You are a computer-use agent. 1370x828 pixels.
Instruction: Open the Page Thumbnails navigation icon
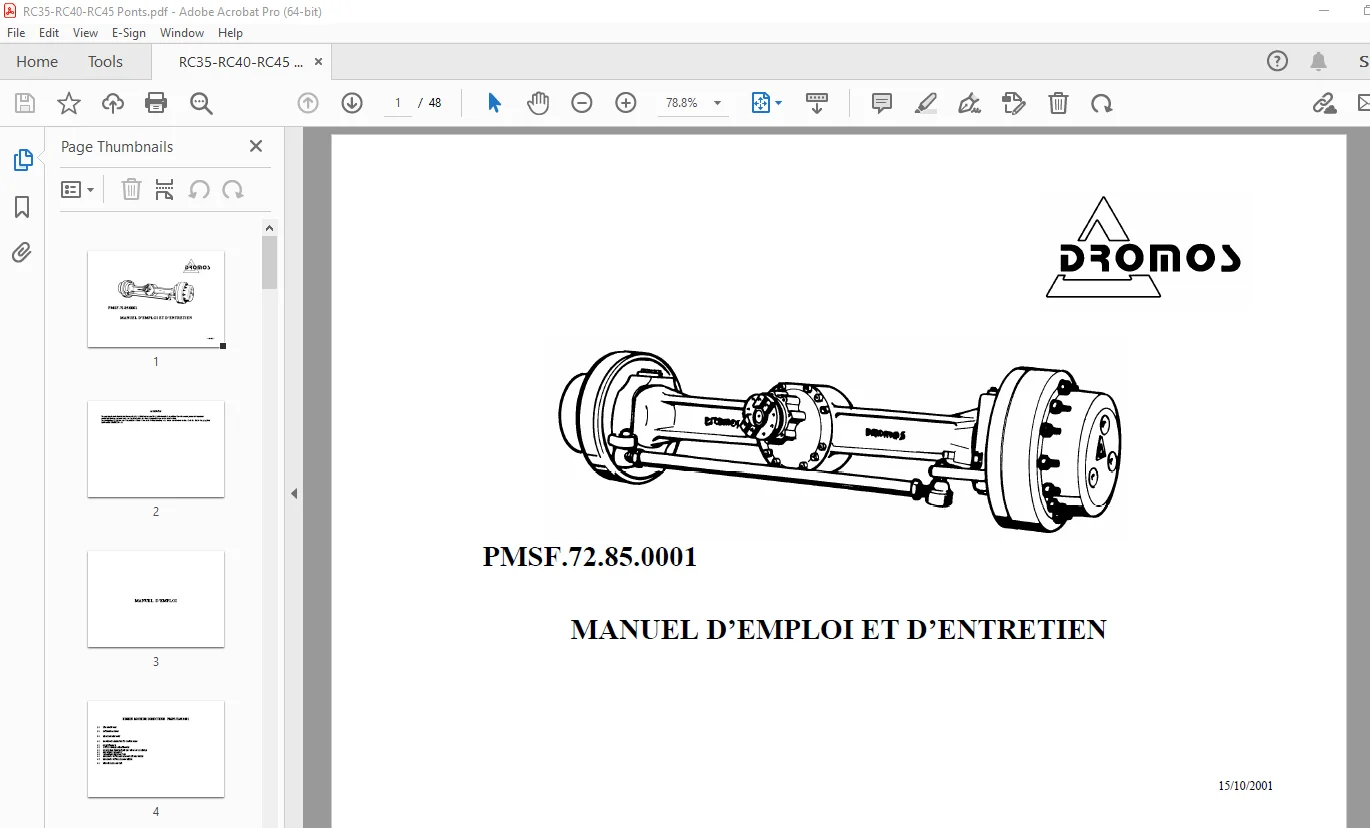click(x=22, y=160)
